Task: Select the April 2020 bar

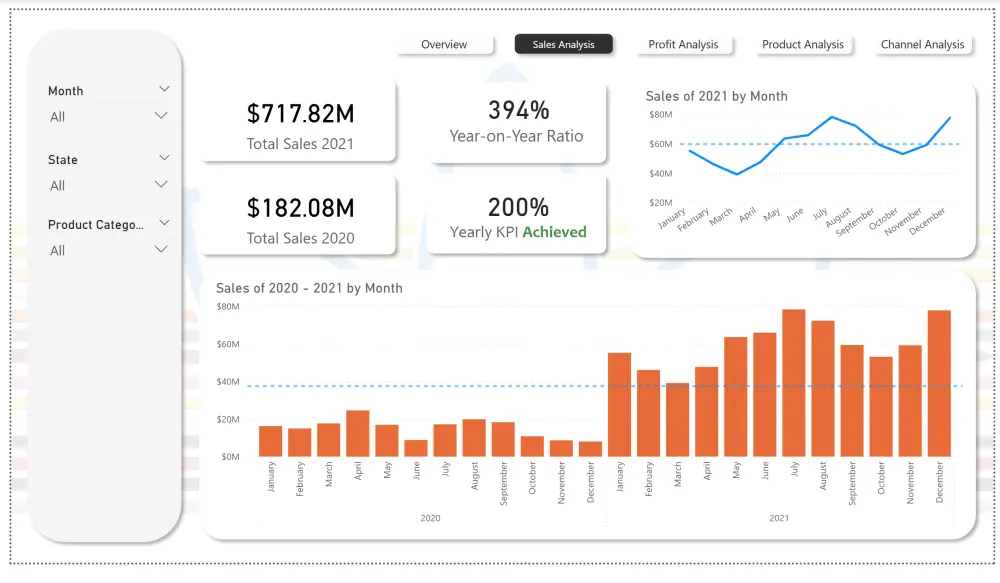Action: pyautogui.click(x=358, y=434)
